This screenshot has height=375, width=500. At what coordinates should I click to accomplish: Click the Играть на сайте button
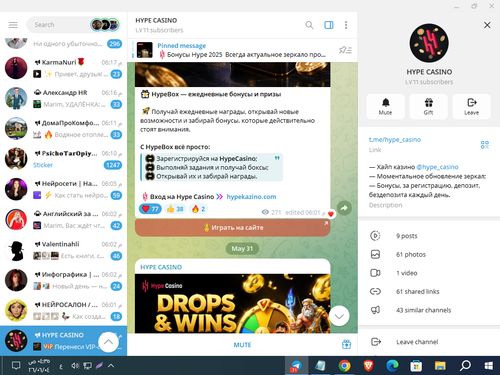(x=233, y=228)
